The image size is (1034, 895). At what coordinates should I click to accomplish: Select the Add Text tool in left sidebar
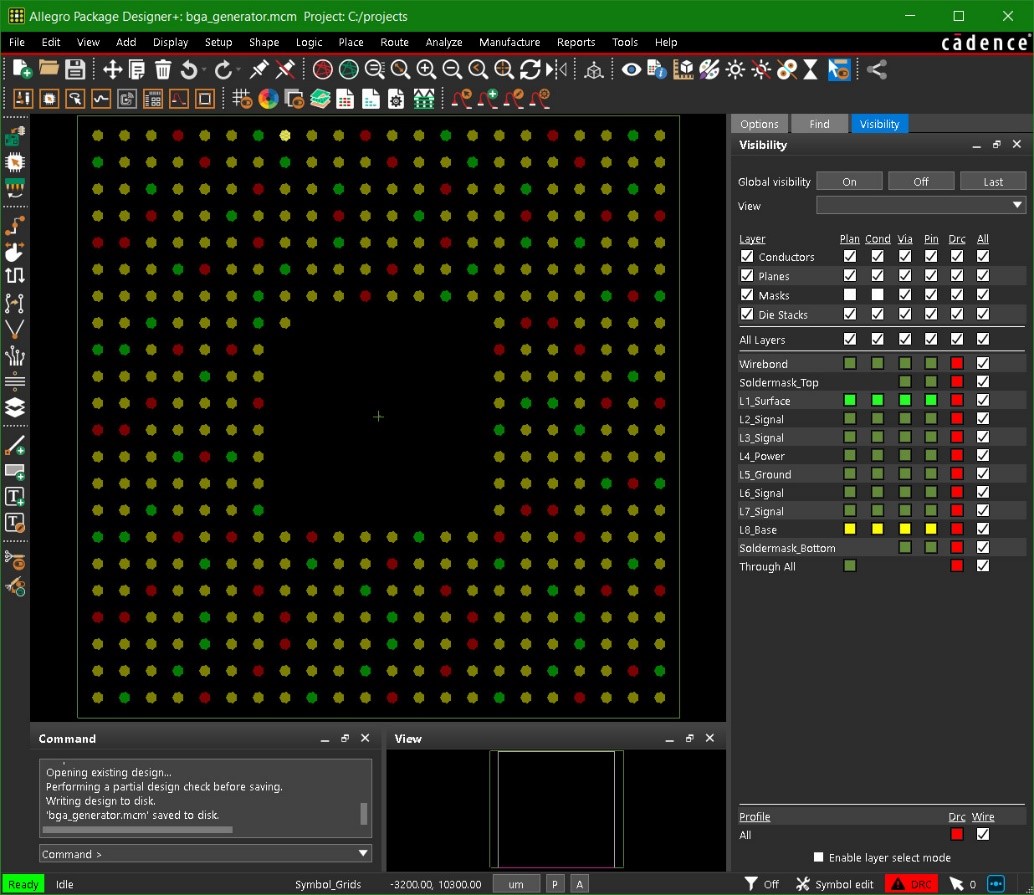[x=14, y=496]
